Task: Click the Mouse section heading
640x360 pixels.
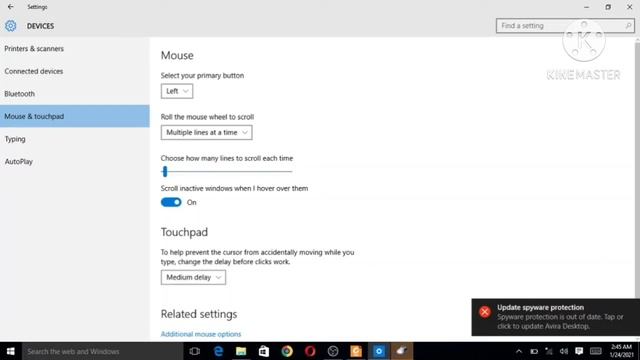Action: coord(177,56)
